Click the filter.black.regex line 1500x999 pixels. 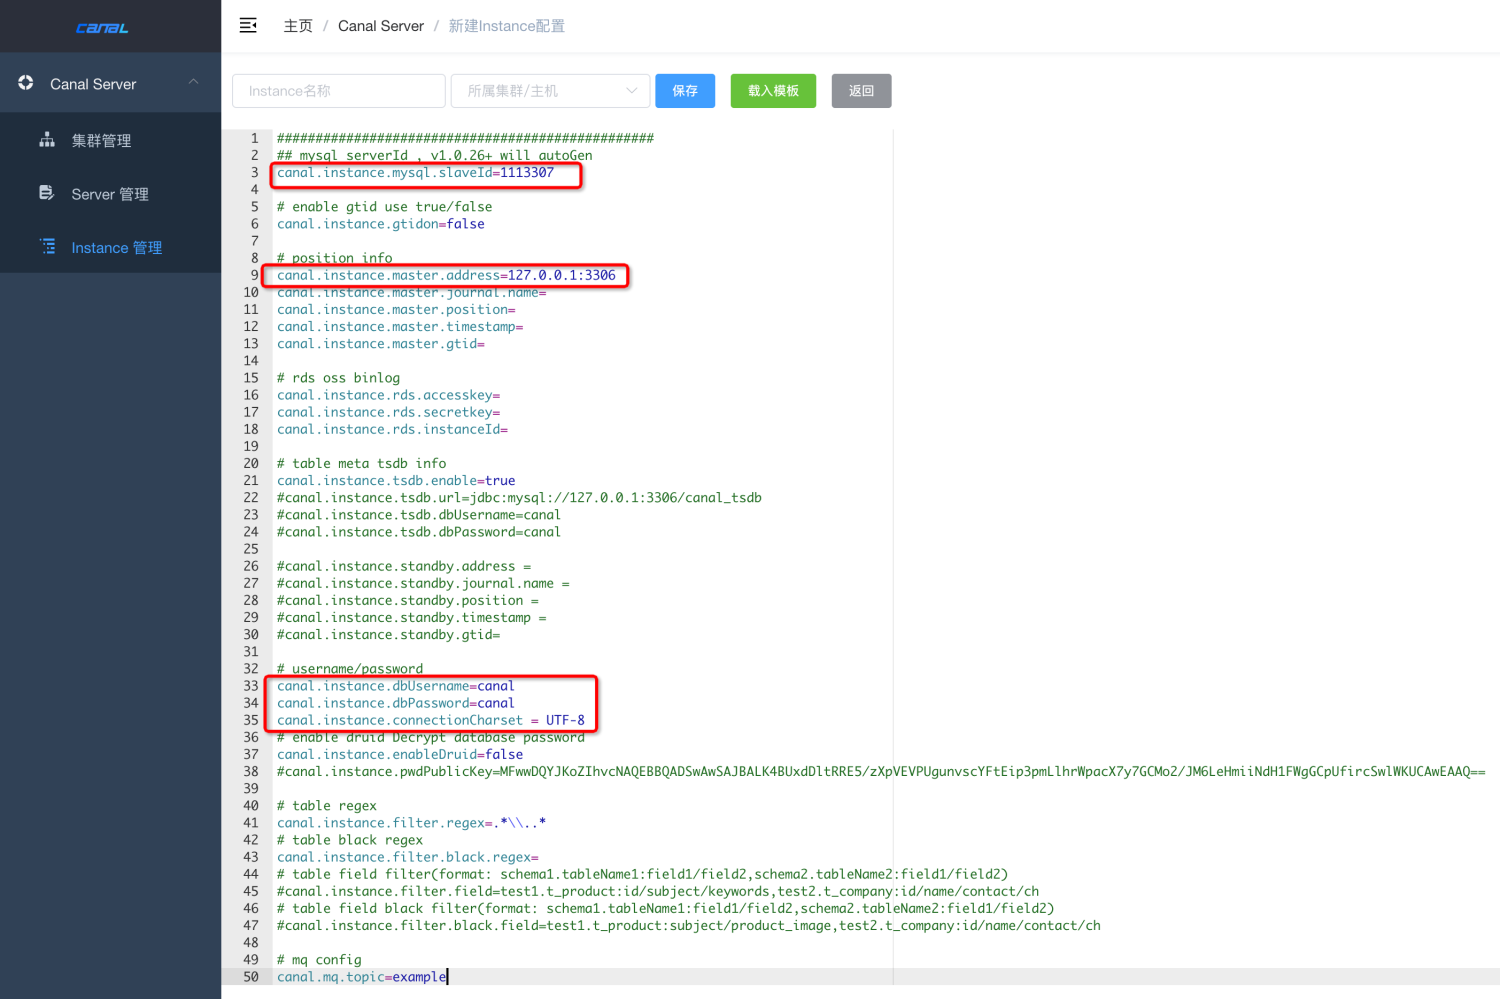pos(408,857)
